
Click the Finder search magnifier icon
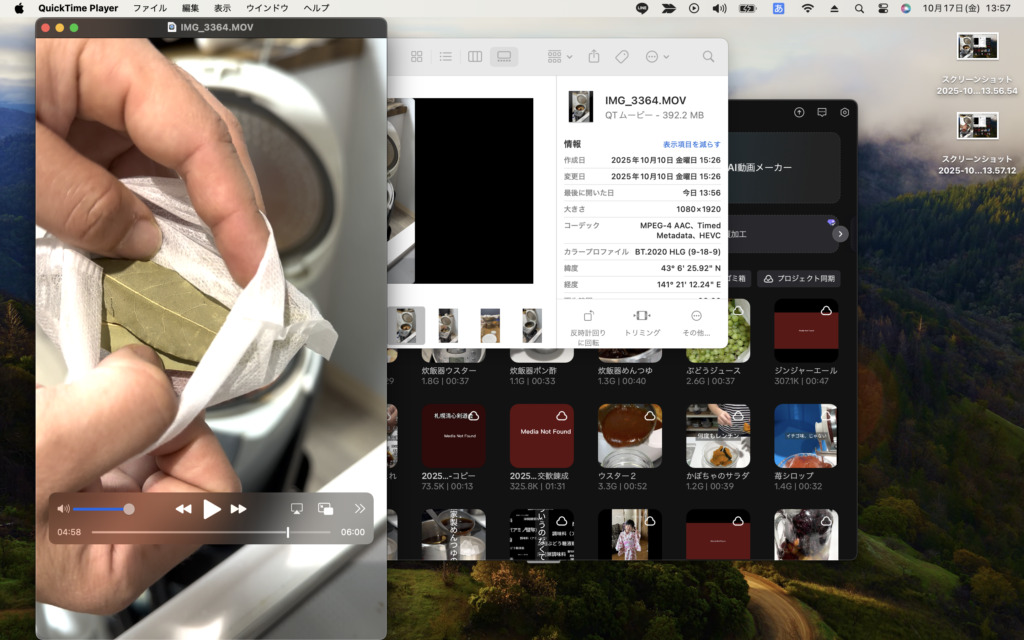[708, 57]
